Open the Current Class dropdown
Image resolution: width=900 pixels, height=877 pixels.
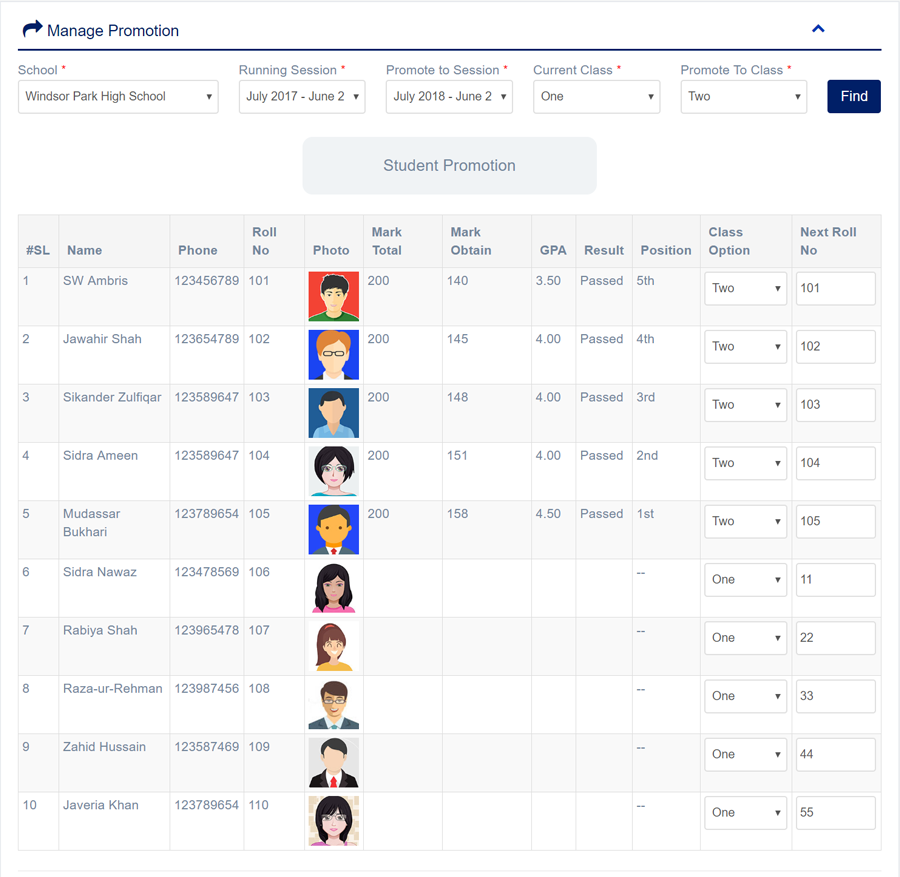click(x=596, y=97)
